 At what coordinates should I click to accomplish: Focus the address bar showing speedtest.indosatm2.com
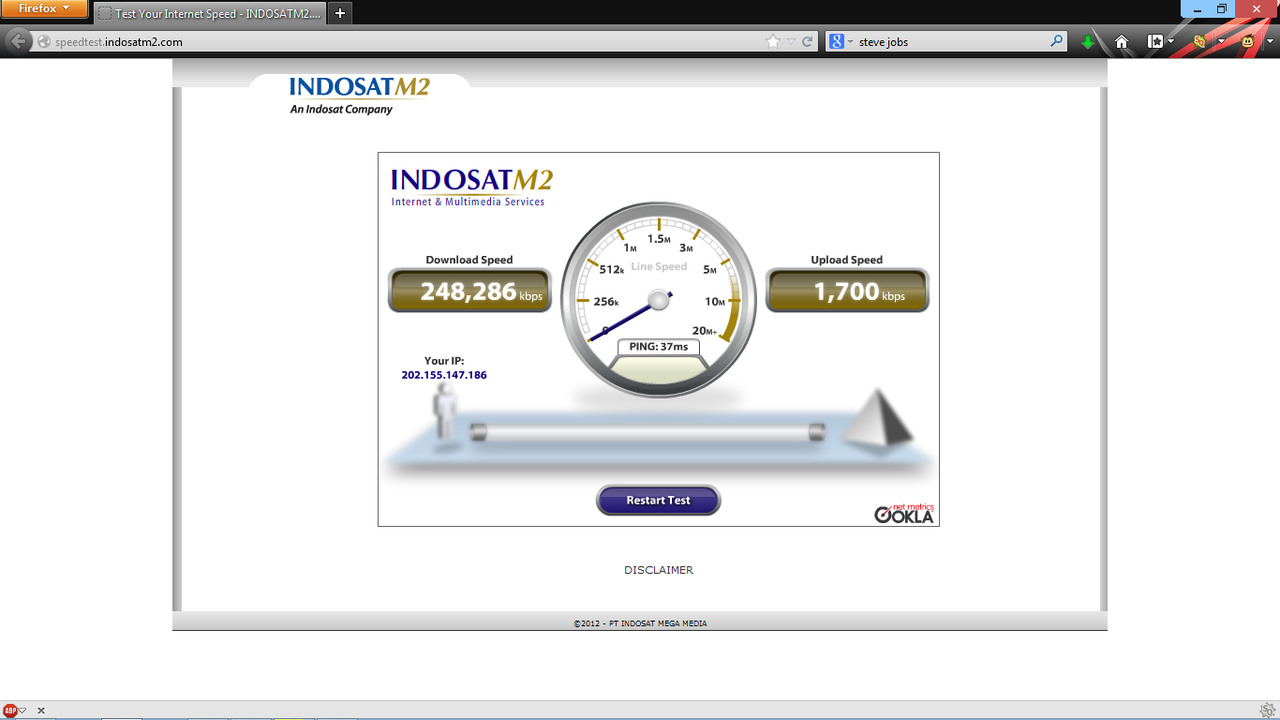[400, 42]
